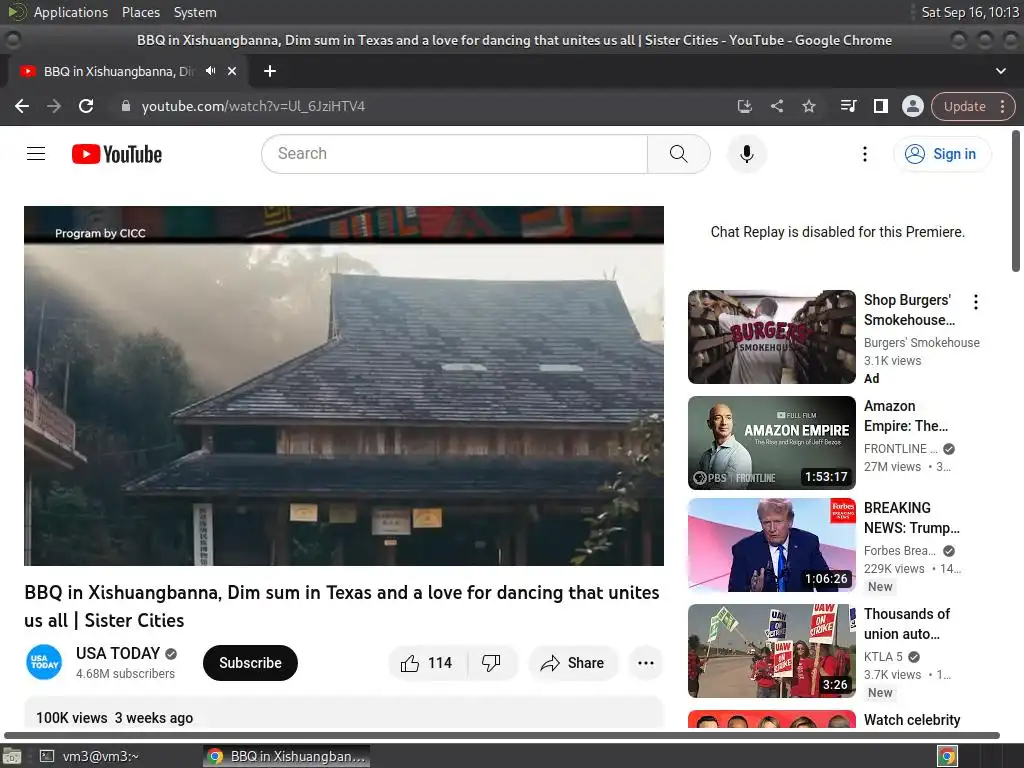This screenshot has width=1024, height=768.
Task: Like the video with thumbs up
Action: pyautogui.click(x=428, y=663)
